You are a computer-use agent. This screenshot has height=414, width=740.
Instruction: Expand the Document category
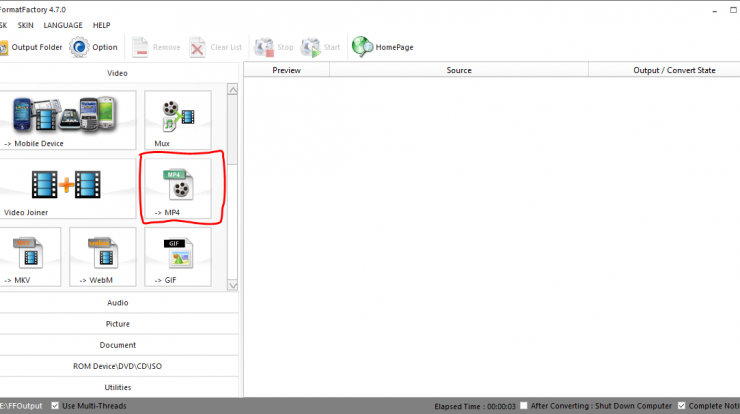pyautogui.click(x=119, y=345)
